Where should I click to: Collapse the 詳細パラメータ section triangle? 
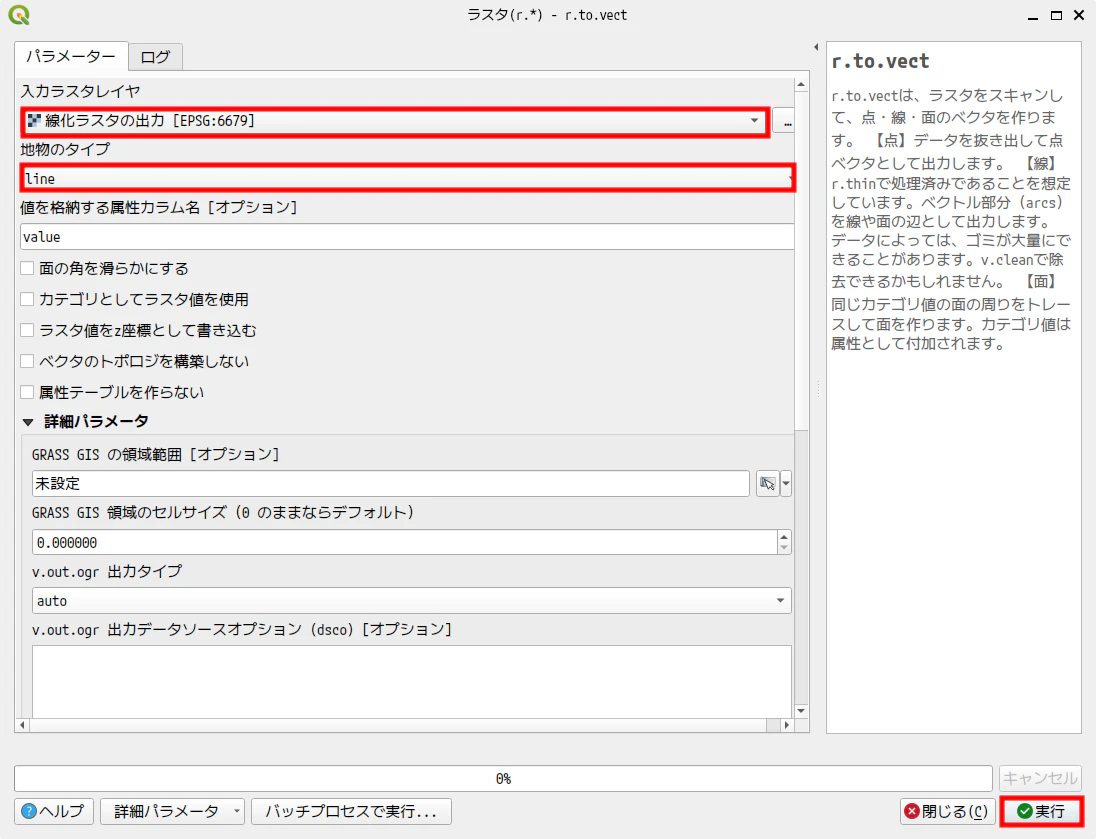click(x=28, y=422)
